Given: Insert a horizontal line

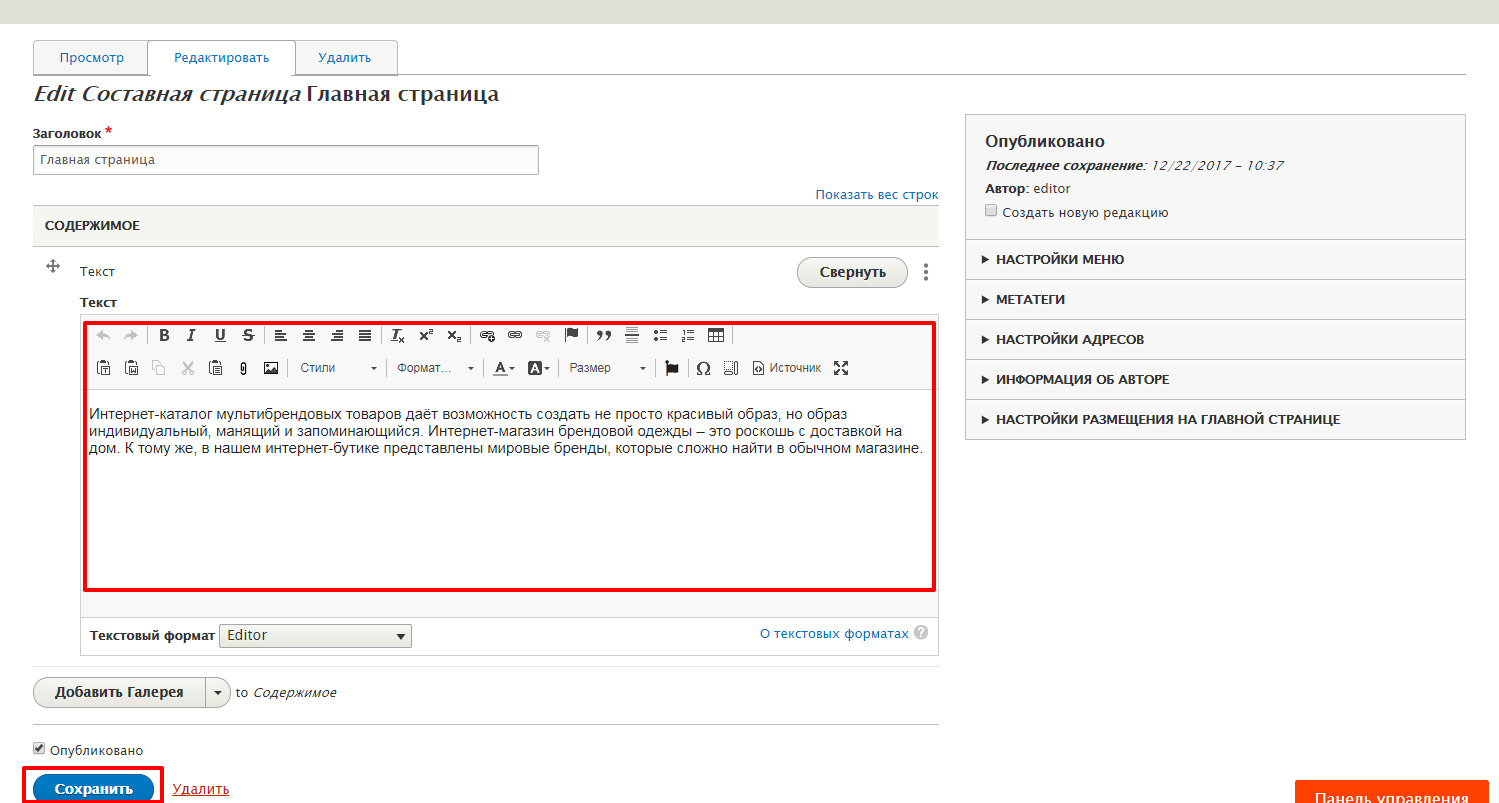Looking at the screenshot, I should 632,335.
